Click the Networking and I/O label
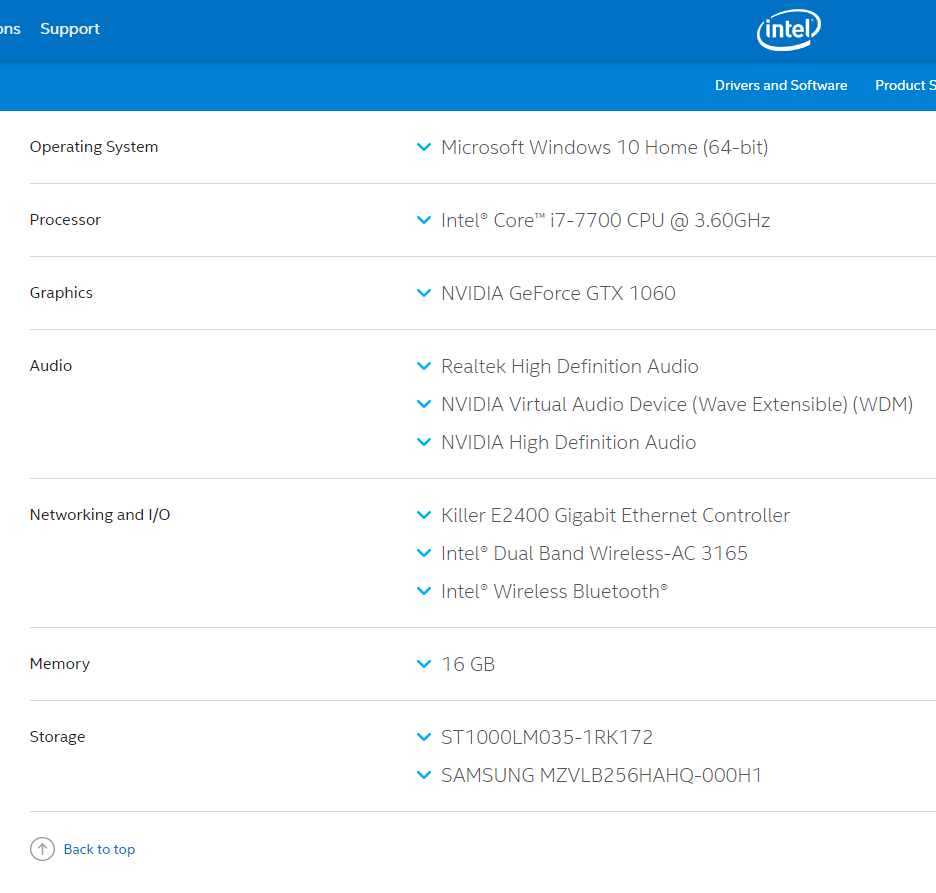 coord(100,515)
